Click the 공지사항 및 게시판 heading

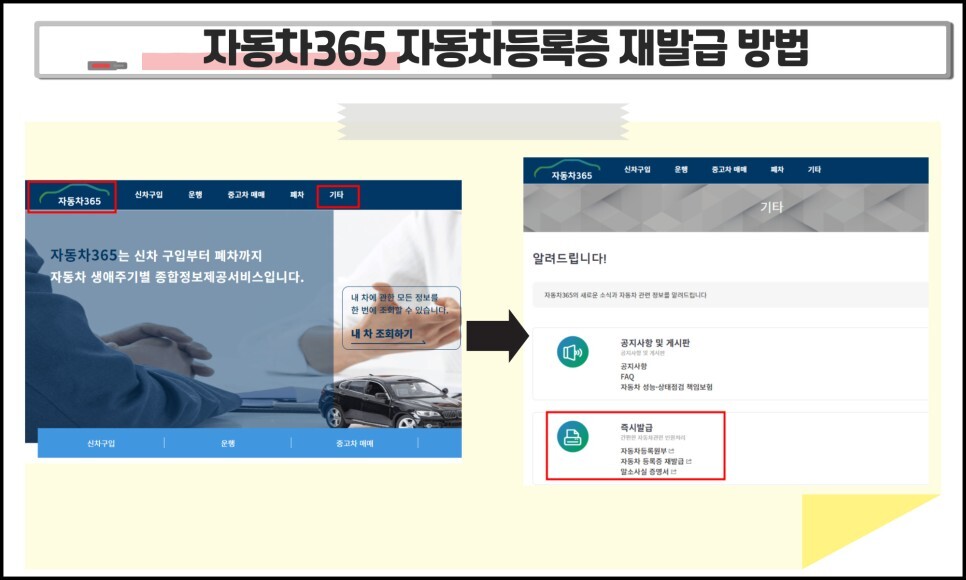tap(655, 343)
